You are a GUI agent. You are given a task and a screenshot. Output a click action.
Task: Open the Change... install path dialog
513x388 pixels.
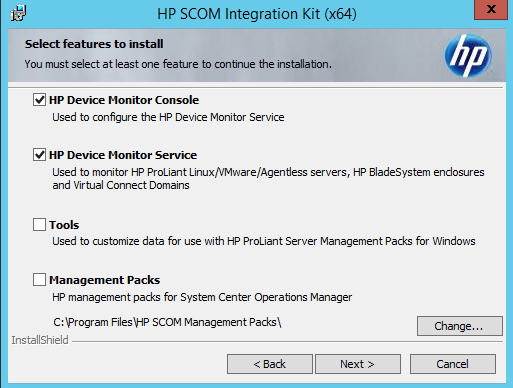pos(460,326)
